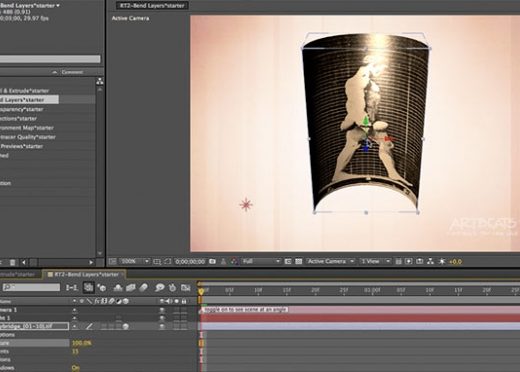
Task: Click the lock column header icon
Action: 184,301
